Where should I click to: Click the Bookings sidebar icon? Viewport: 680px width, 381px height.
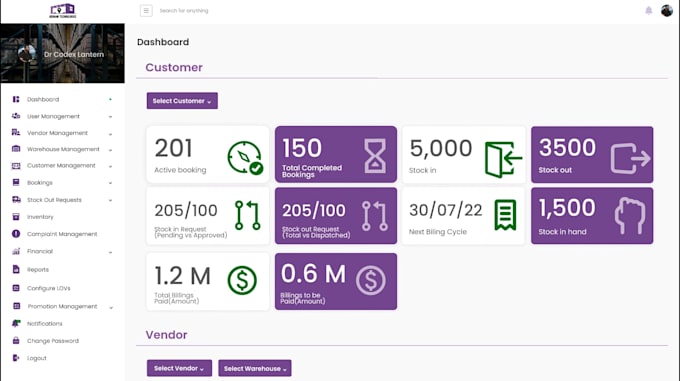pyautogui.click(x=16, y=182)
